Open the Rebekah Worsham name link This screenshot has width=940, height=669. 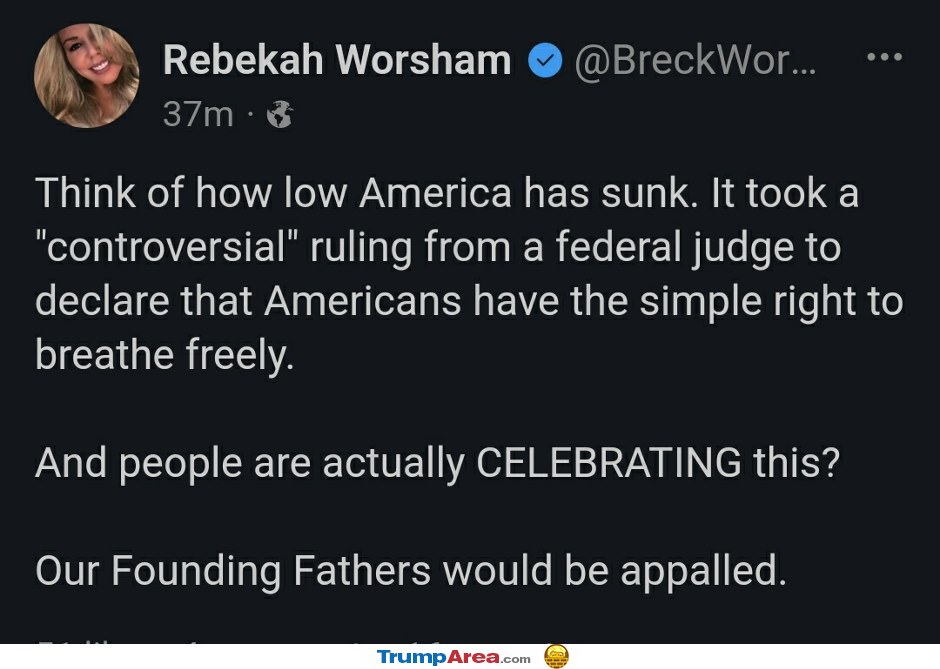[x=337, y=61]
